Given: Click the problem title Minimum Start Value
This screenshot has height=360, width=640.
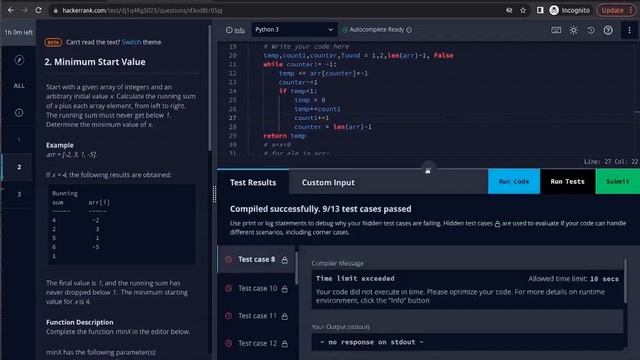Looking at the screenshot, I should pos(95,62).
